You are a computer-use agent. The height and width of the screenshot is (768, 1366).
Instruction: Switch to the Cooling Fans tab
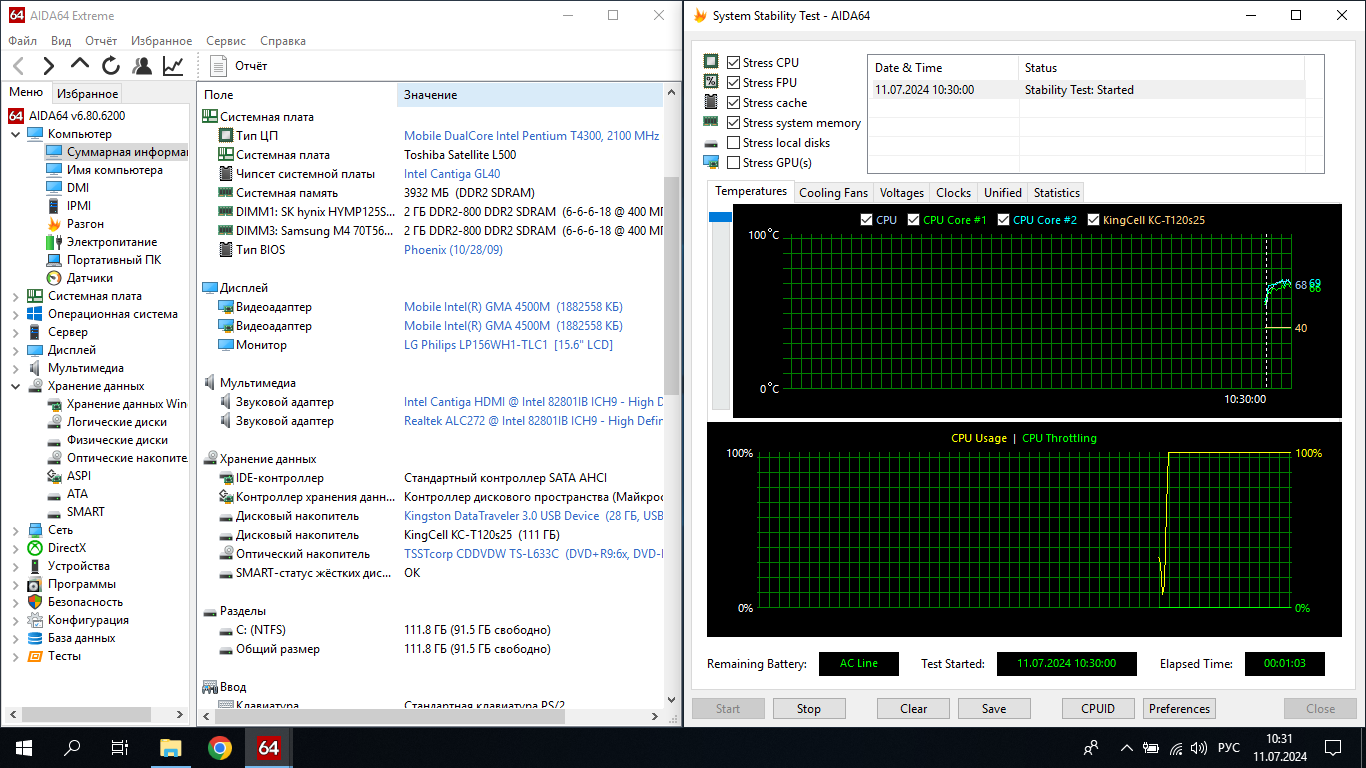tap(833, 193)
